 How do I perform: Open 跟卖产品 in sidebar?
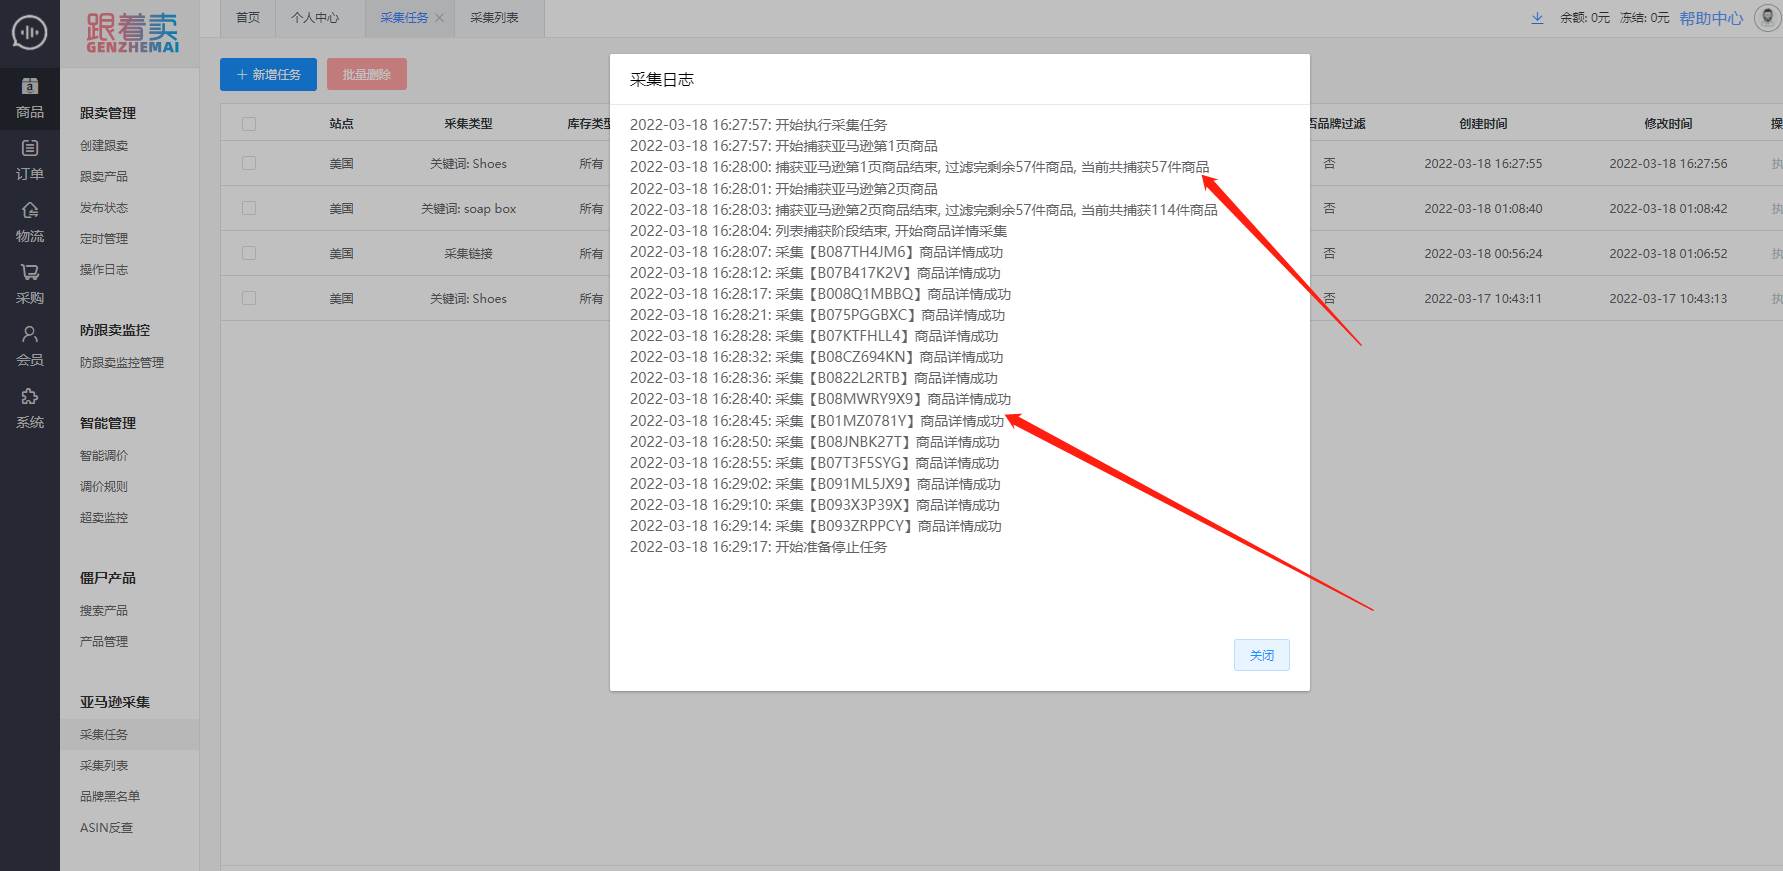point(104,176)
